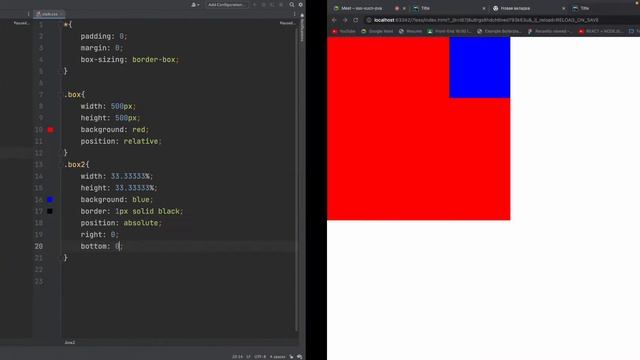This screenshot has height=360, width=640.
Task: Click the .box2 breadcrumb below editor
Action: click(x=69, y=342)
